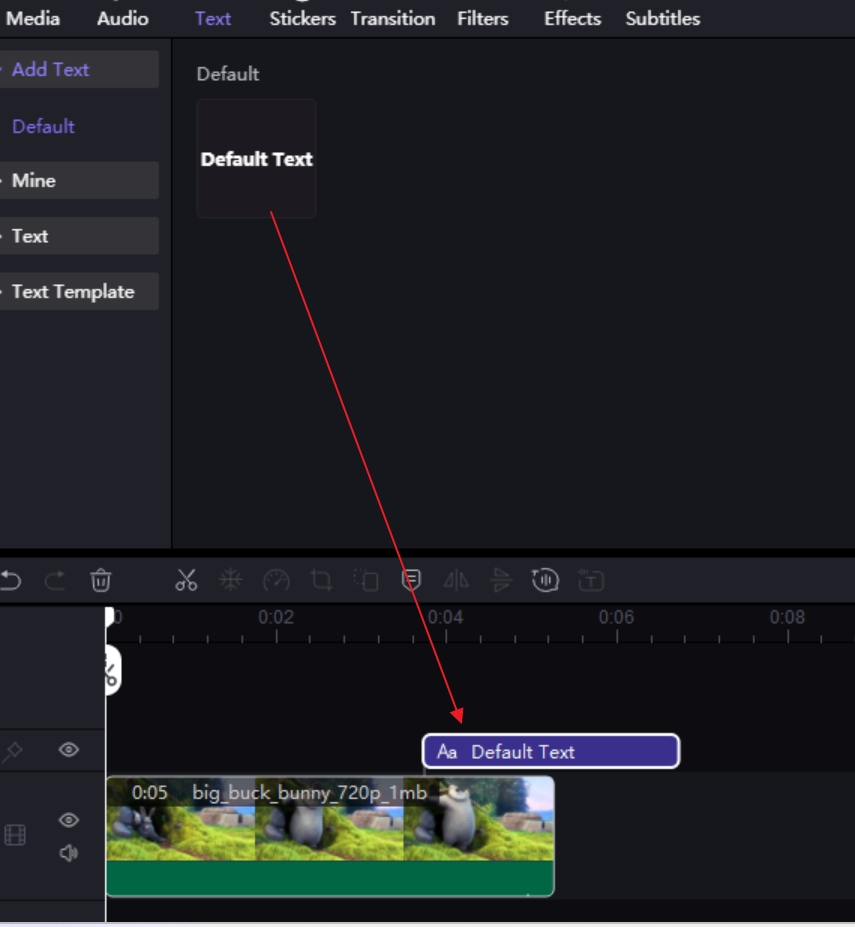Expand the Text Template section
Screen dimensions: 855x927
73,291
